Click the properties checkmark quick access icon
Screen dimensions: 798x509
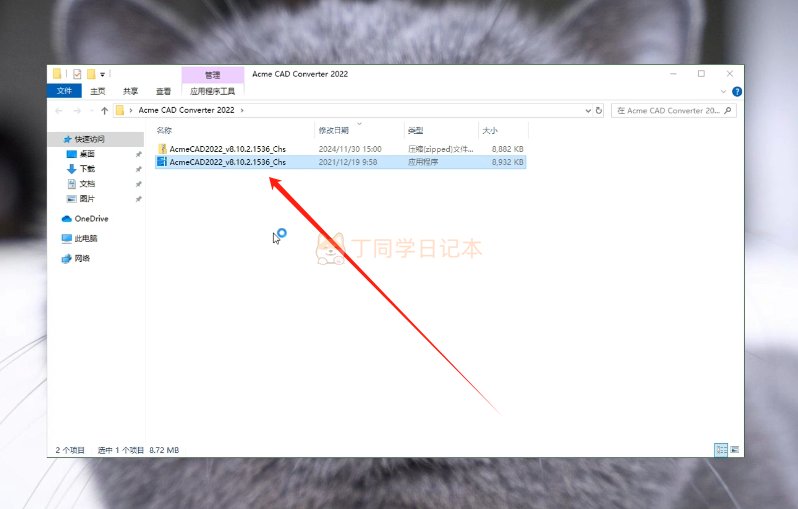click(77, 74)
